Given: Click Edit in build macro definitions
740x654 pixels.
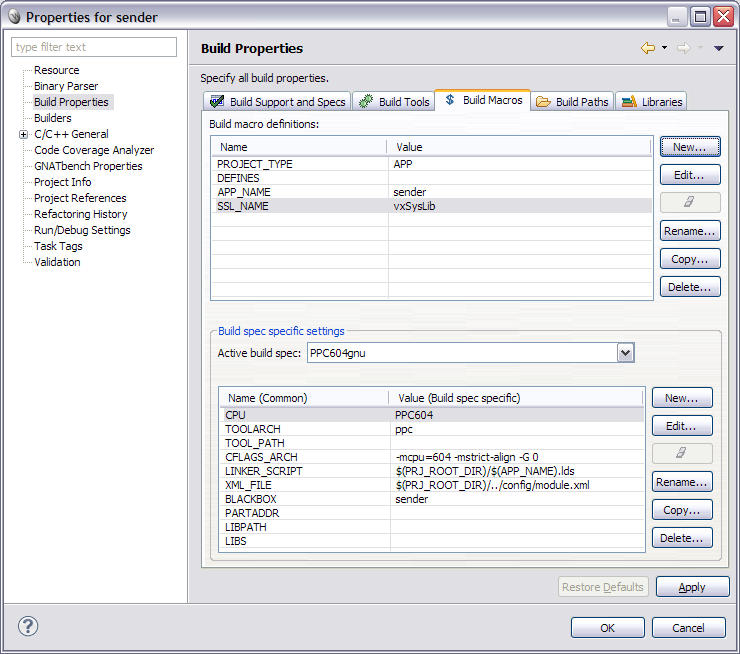Looking at the screenshot, I should point(690,175).
